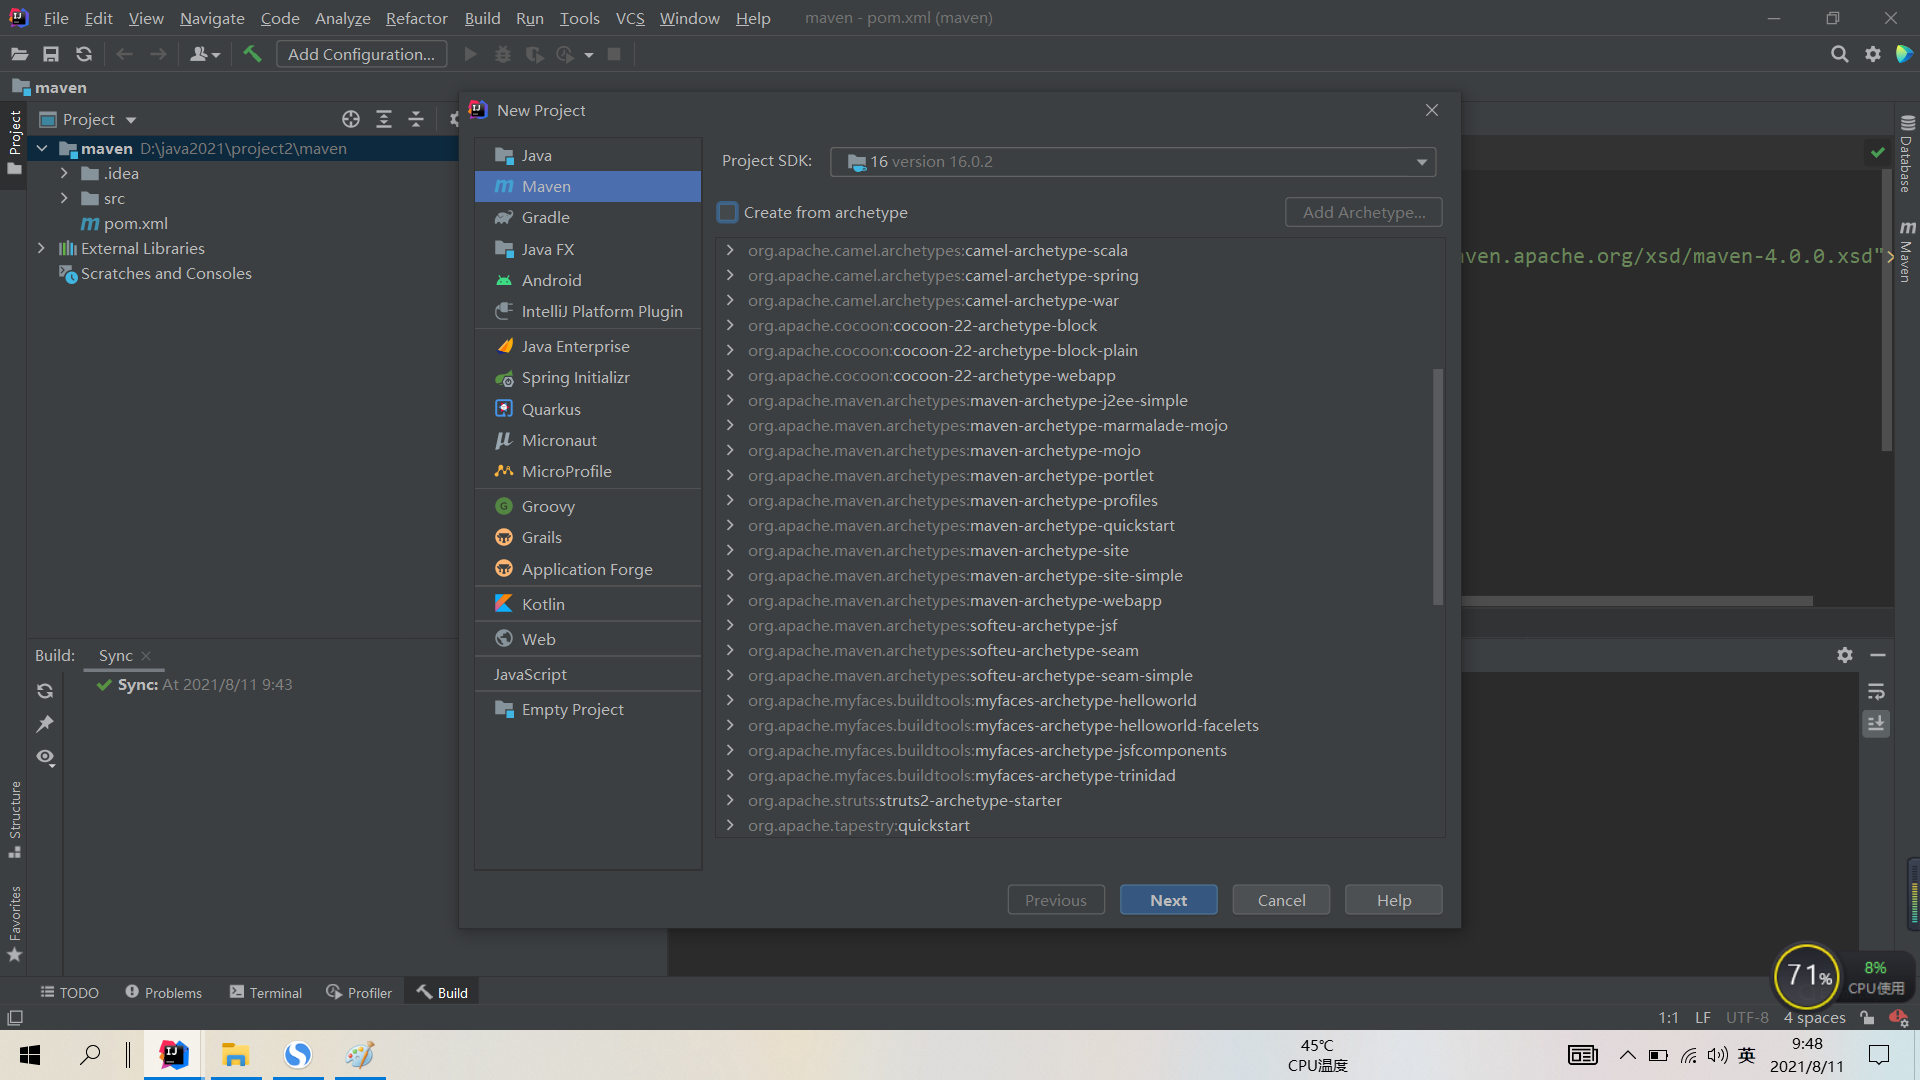Click the Build hammer icon in toolbar
This screenshot has height=1080, width=1920.
point(252,54)
